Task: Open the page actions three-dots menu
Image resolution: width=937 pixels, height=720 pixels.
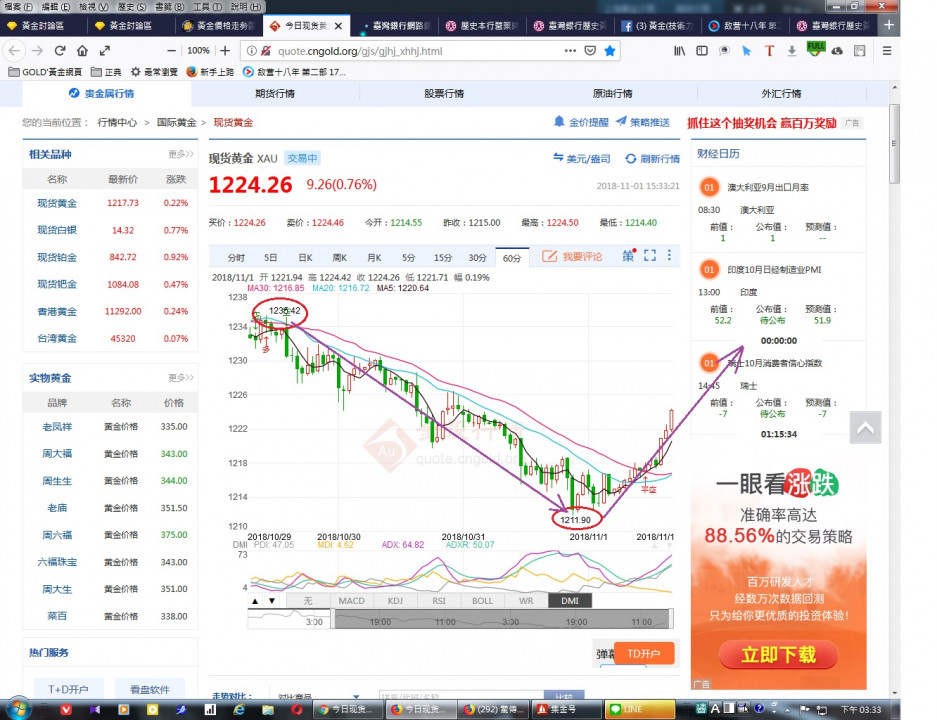Action: click(x=570, y=51)
